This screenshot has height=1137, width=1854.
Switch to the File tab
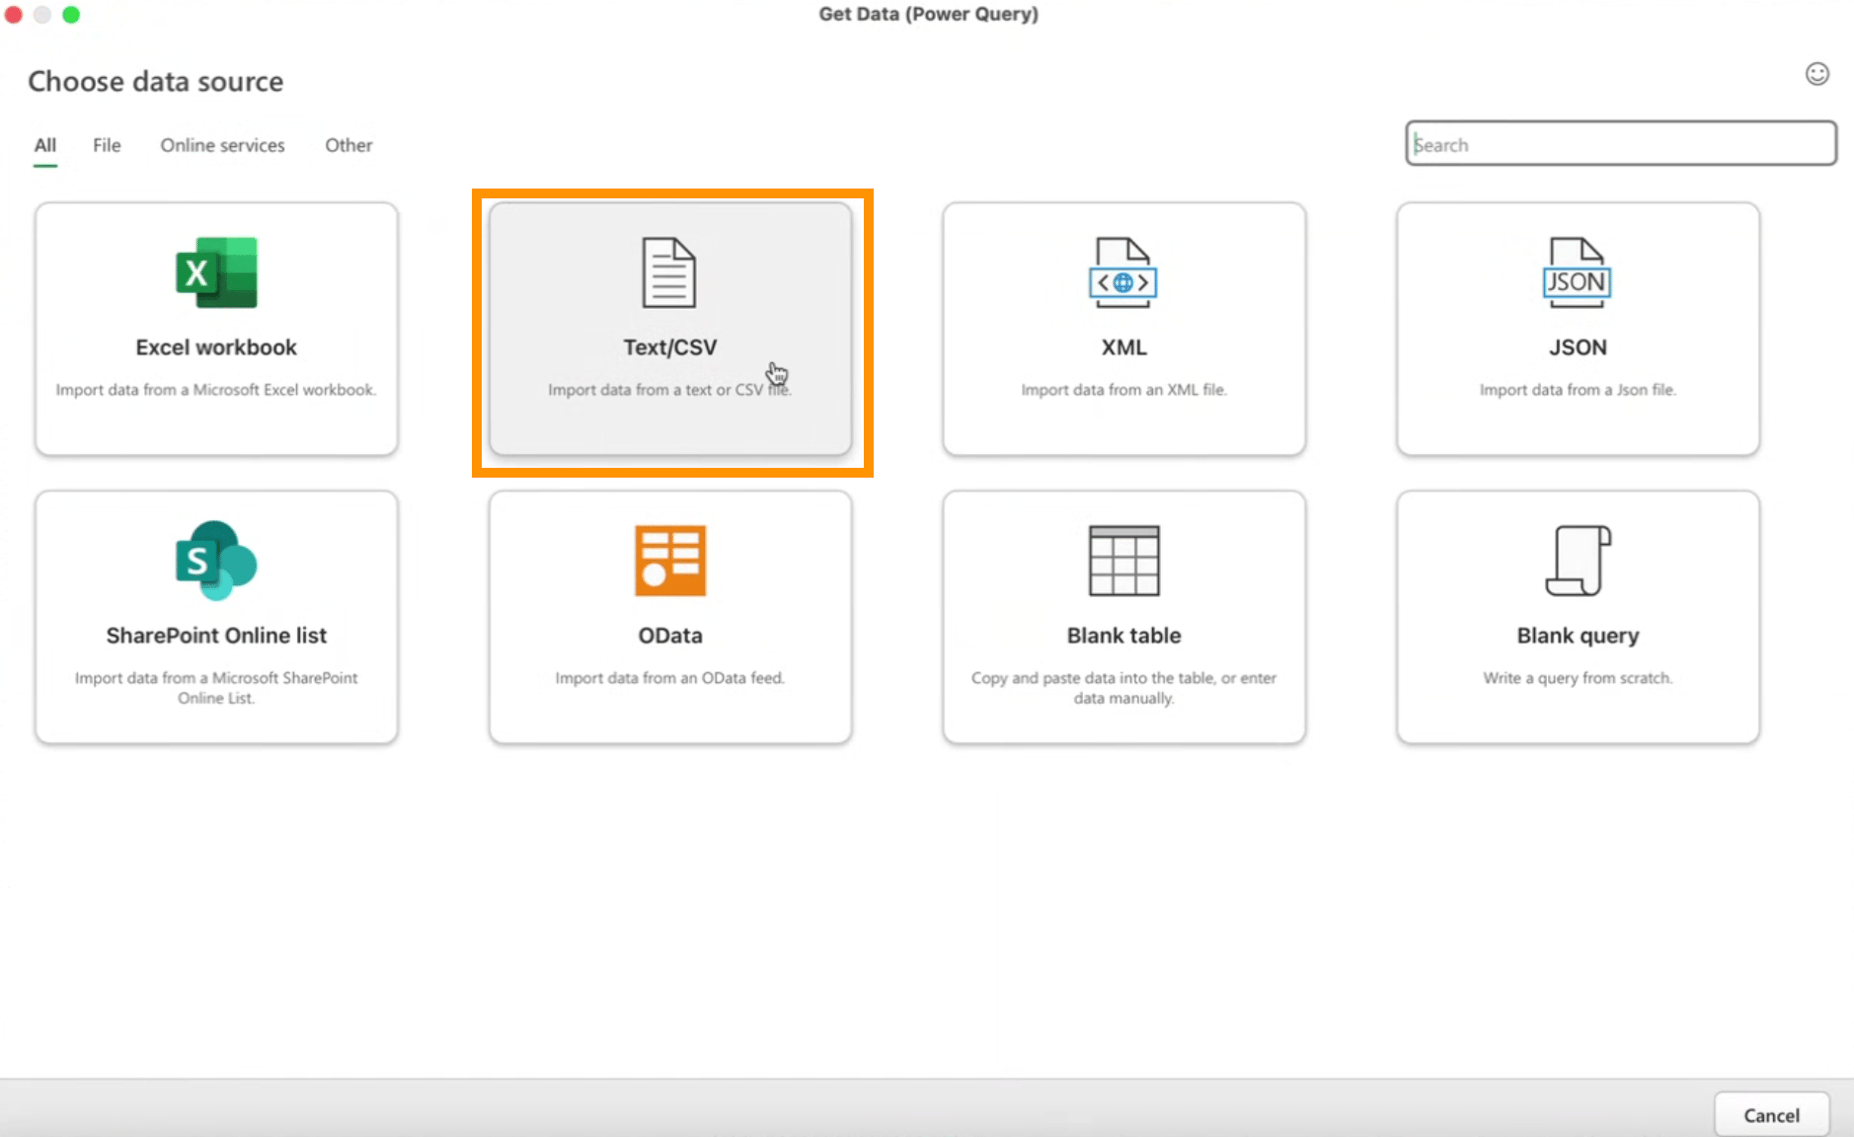107,145
